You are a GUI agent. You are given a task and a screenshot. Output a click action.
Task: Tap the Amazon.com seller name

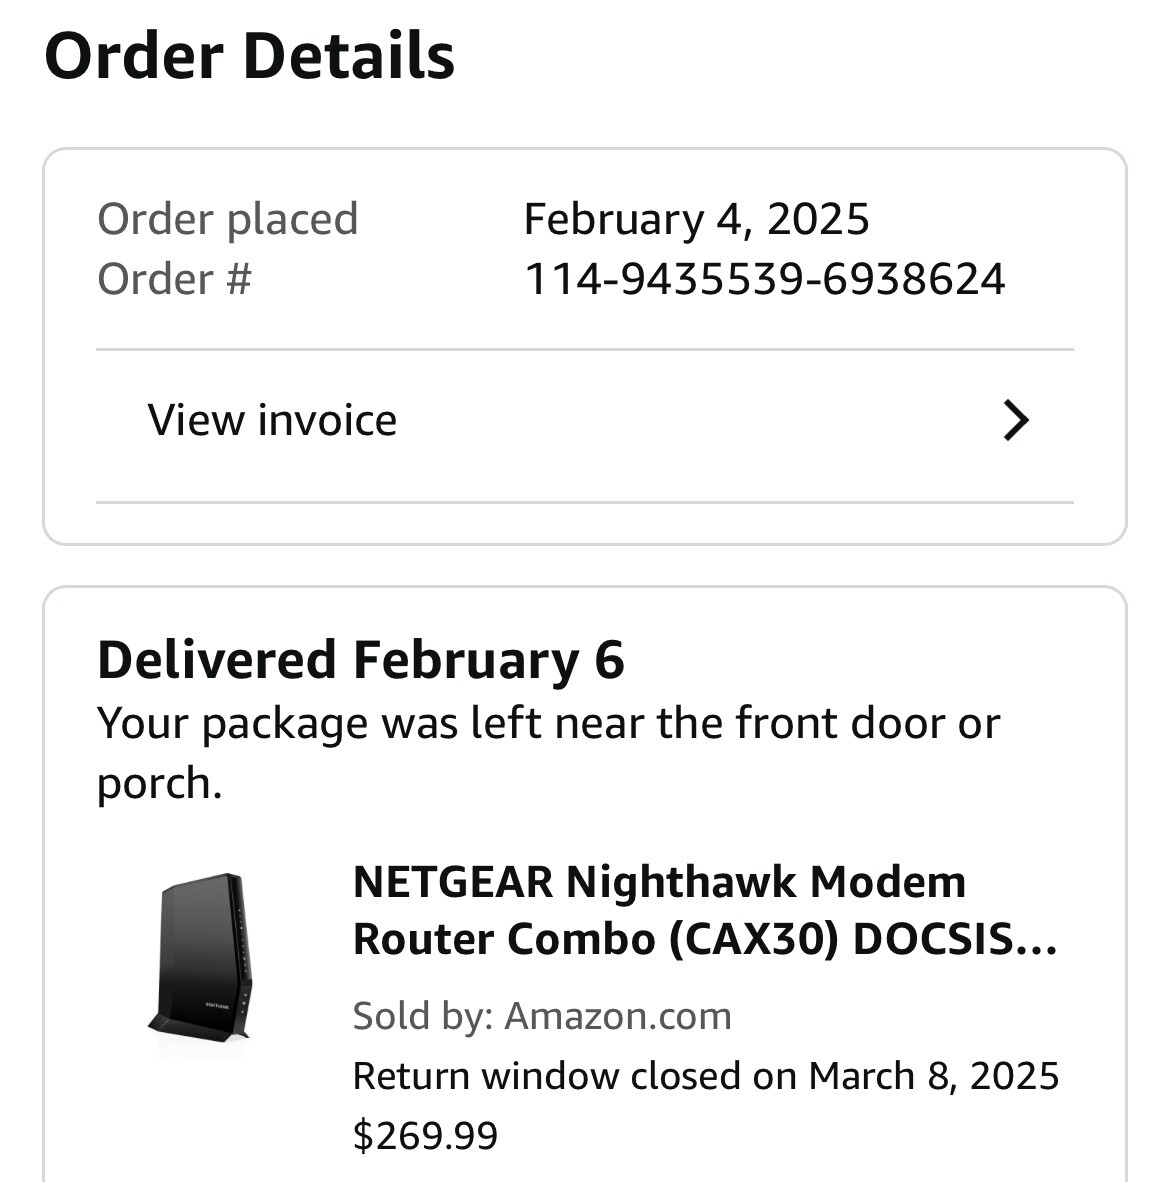[618, 1016]
